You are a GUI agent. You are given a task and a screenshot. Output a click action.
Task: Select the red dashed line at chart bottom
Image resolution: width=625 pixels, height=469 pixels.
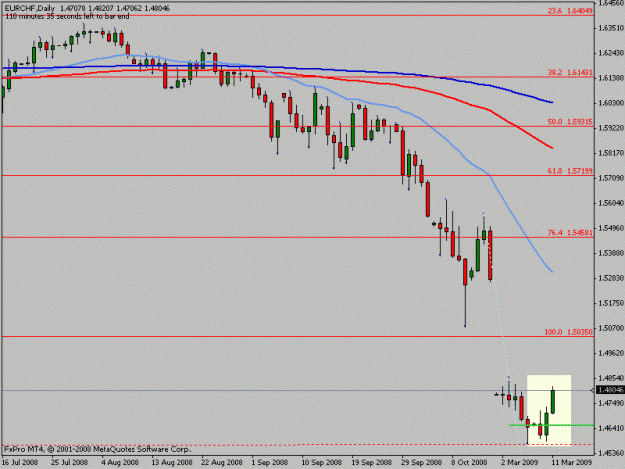coord(298,444)
